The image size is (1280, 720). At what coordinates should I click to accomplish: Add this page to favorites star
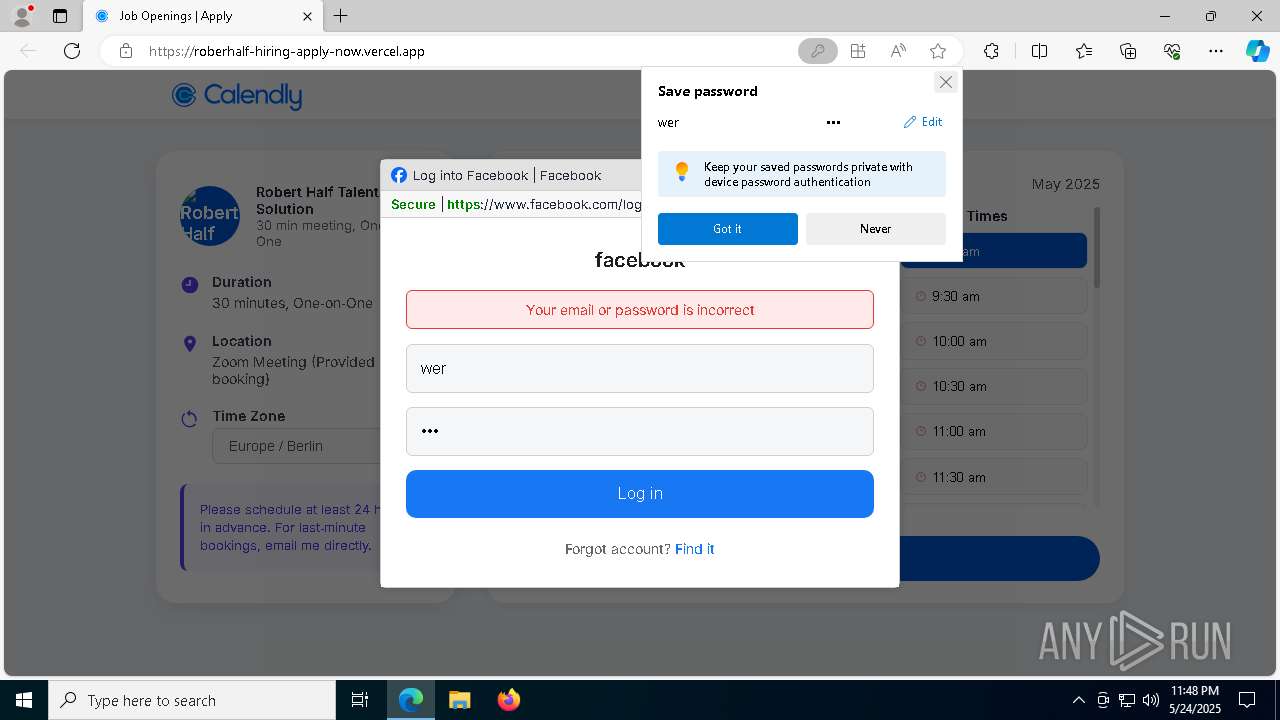[x=938, y=51]
